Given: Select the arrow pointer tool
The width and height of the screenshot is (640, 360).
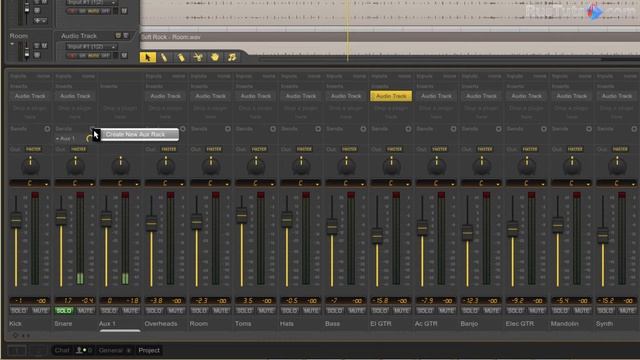Looking at the screenshot, I should tap(147, 57).
